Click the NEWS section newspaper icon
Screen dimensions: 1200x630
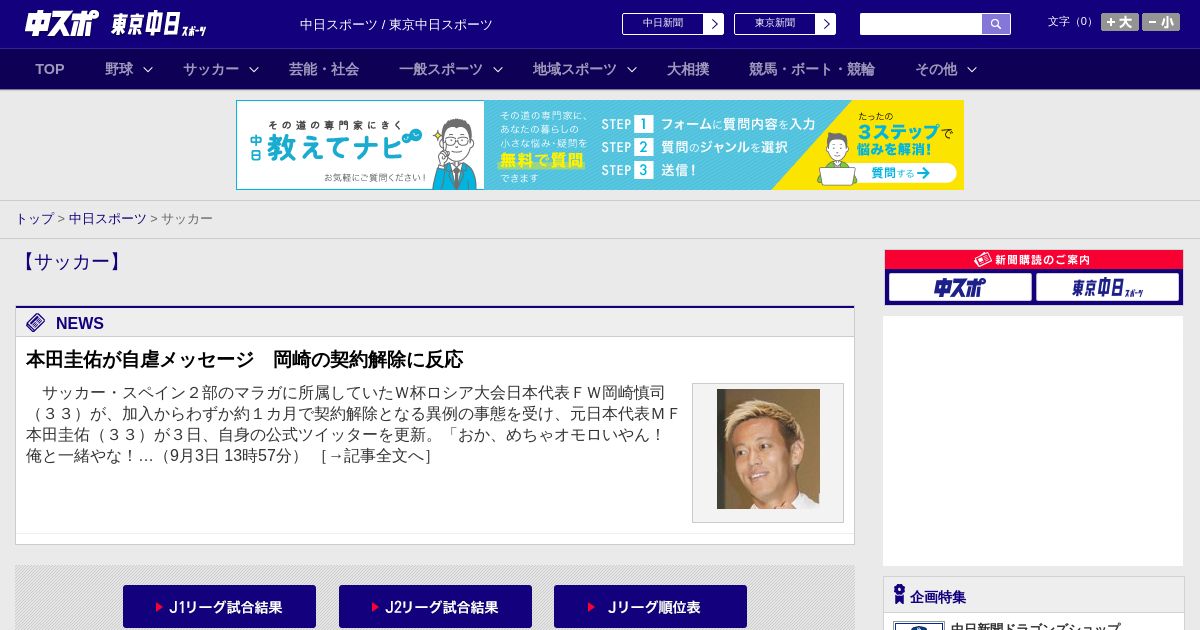click(x=36, y=322)
